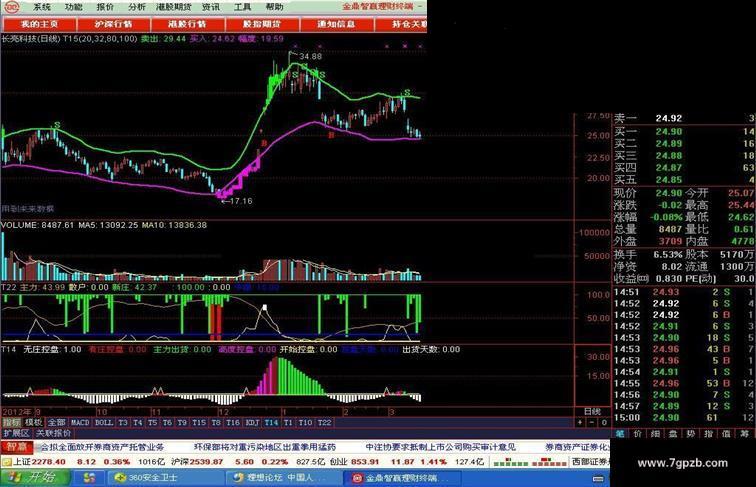Select the 全部 indicator tab
The height and width of the screenshot is (487, 756).
pyautogui.click(x=56, y=422)
